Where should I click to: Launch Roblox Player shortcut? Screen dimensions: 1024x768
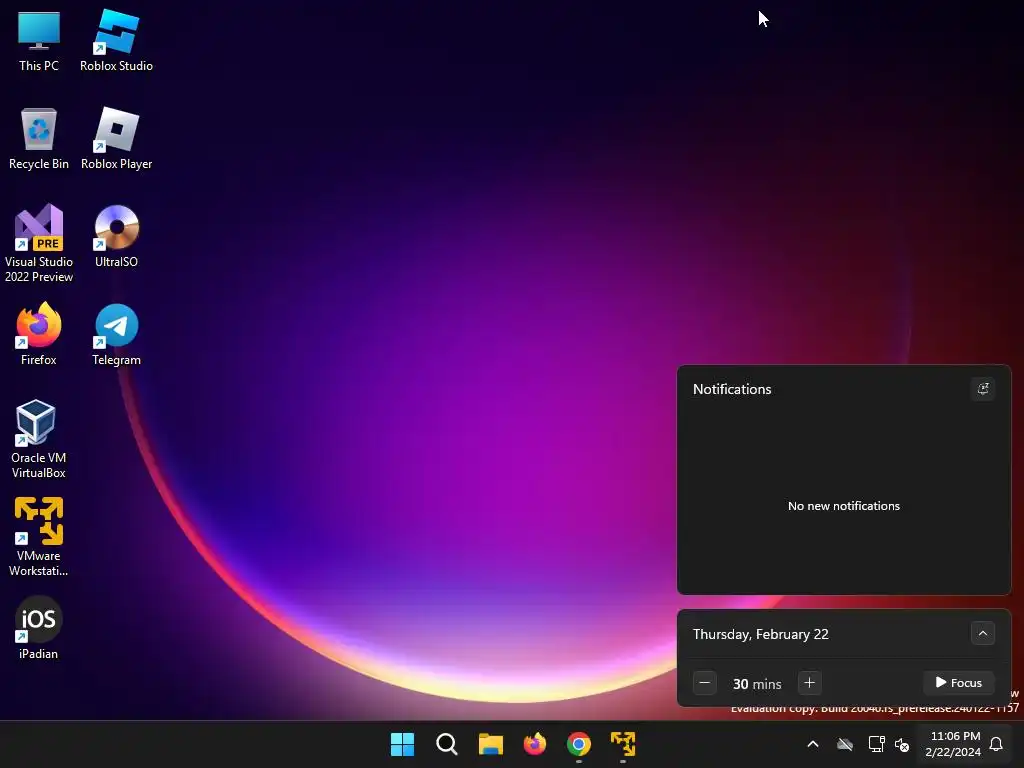click(116, 138)
